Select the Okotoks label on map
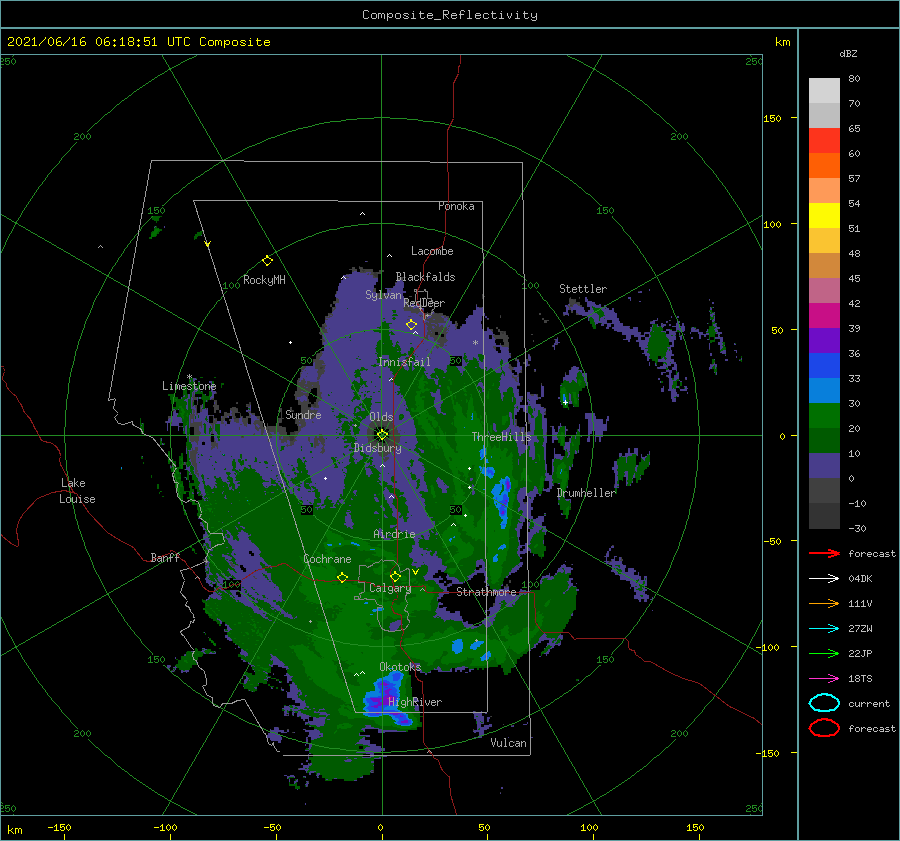 pos(400,666)
